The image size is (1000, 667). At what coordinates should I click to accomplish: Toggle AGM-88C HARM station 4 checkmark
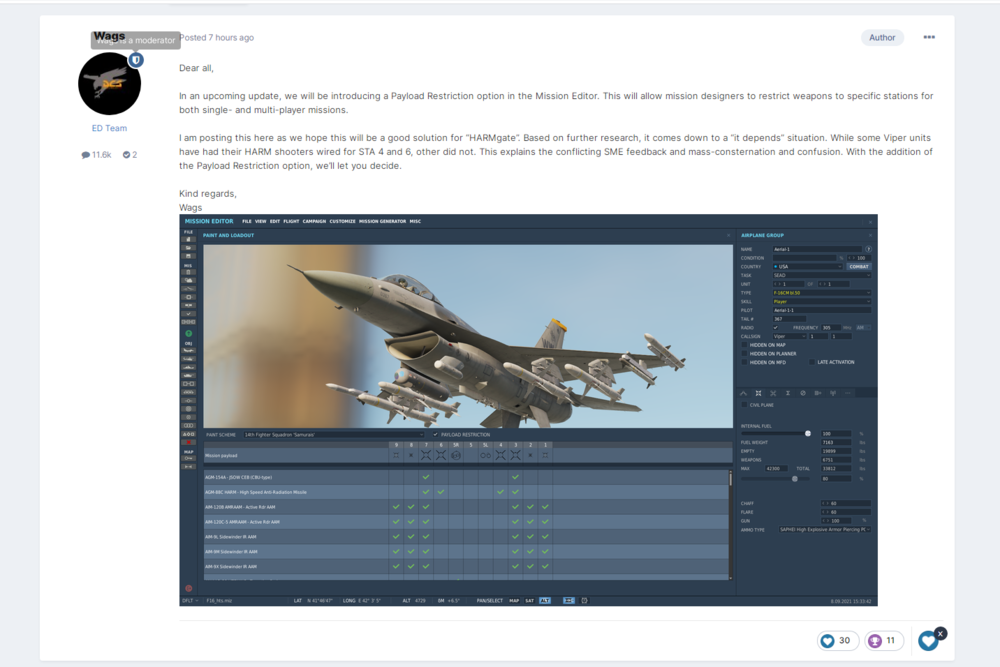pos(501,492)
